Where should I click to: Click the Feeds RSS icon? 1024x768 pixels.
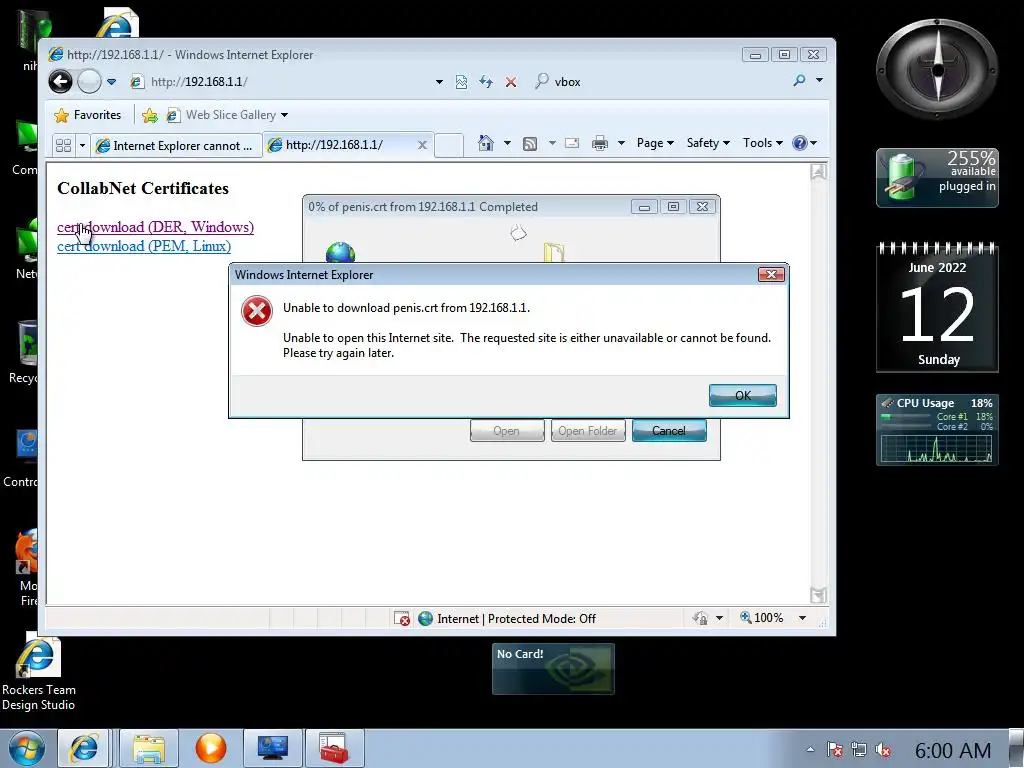[530, 144]
